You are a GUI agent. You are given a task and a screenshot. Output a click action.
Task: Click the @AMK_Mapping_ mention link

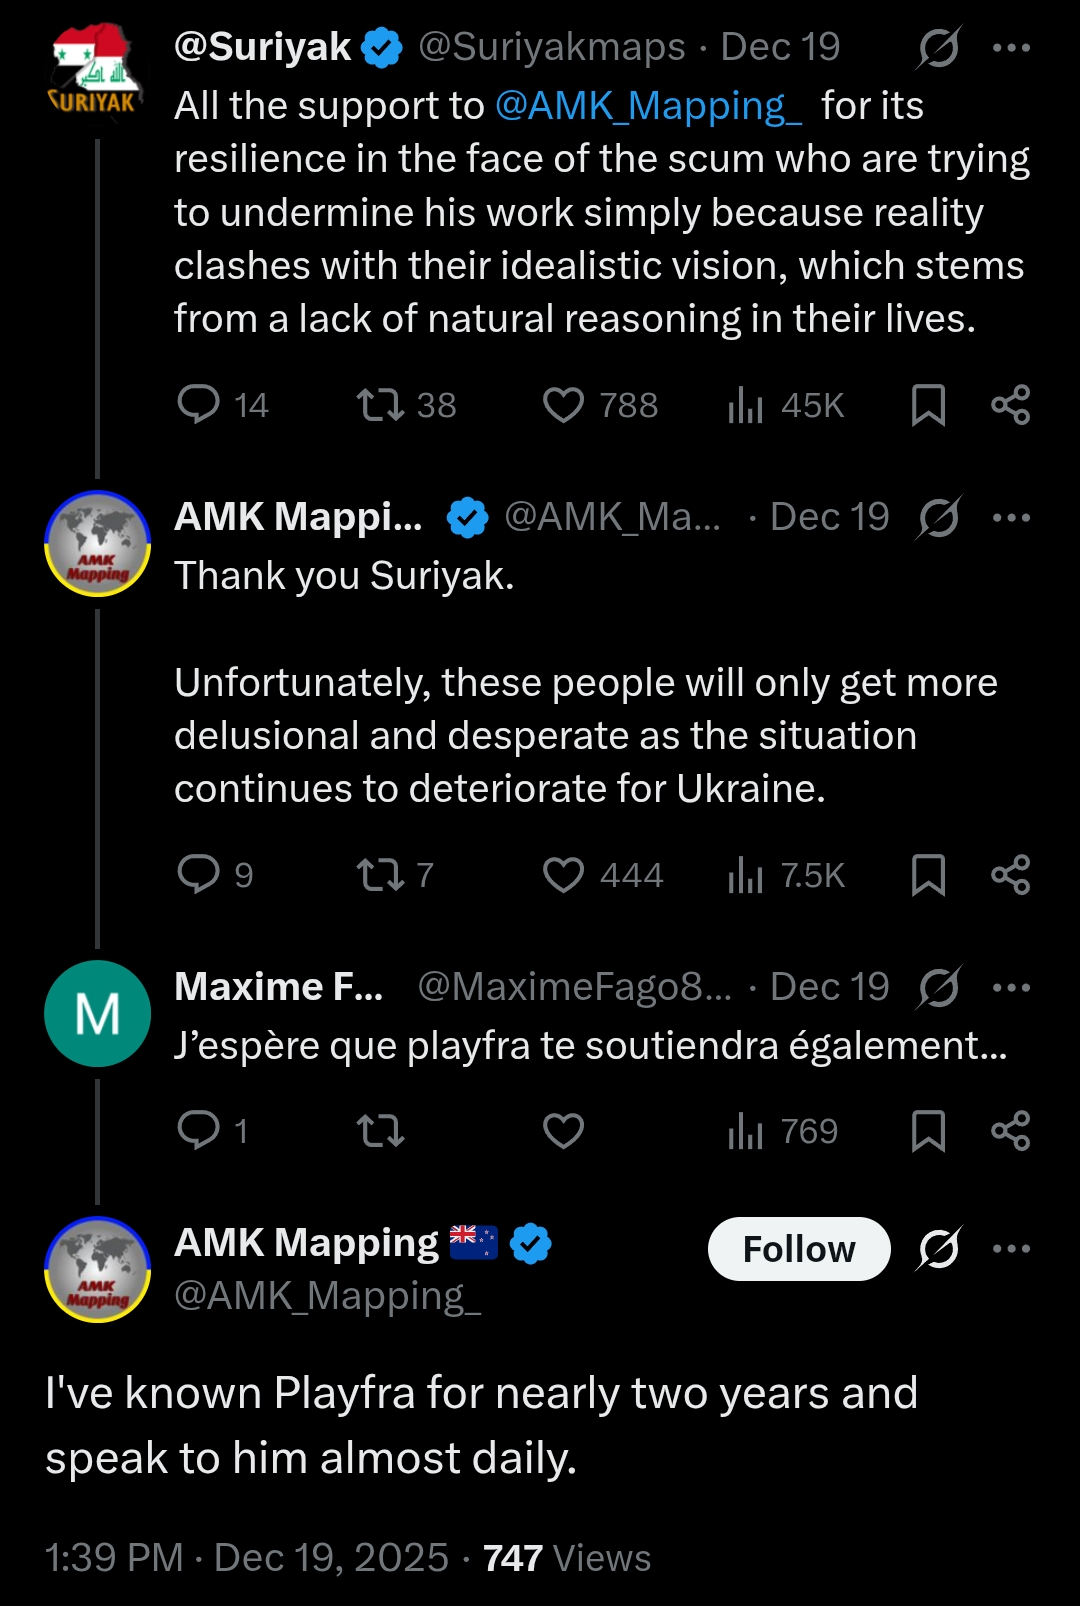648,106
